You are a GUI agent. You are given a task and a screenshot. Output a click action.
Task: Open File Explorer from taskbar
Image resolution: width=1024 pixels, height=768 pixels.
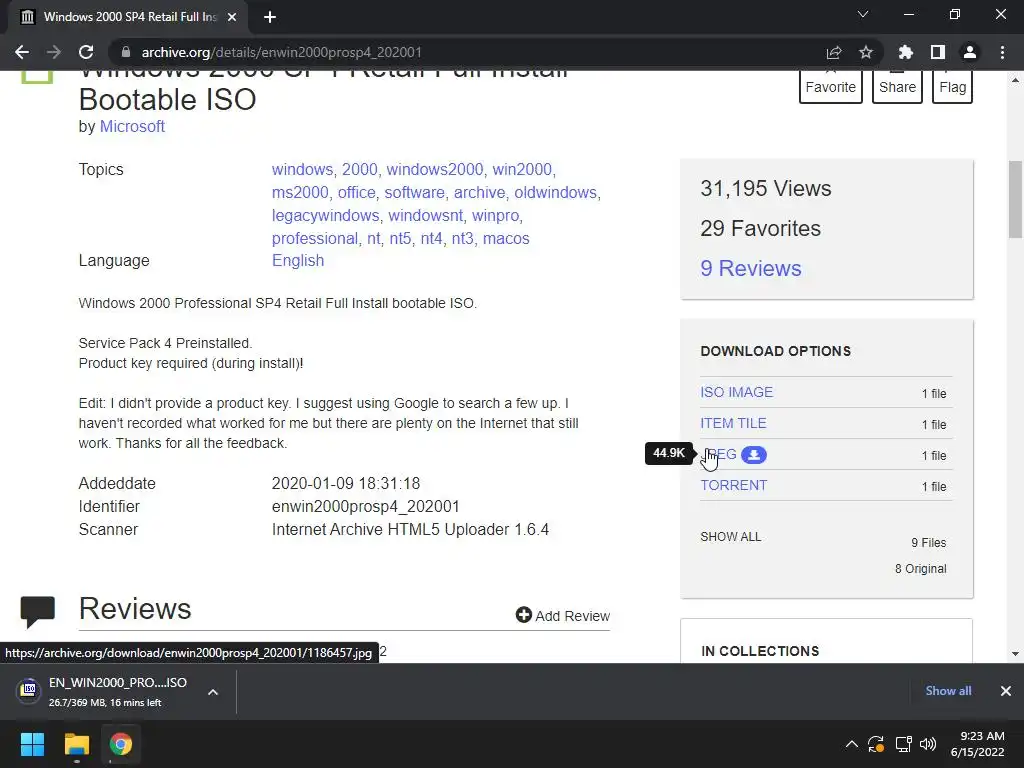[x=76, y=744]
